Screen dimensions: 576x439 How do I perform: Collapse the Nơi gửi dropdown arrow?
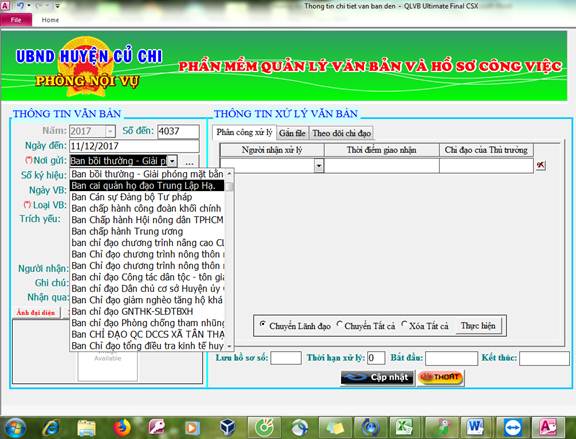[x=172, y=161]
